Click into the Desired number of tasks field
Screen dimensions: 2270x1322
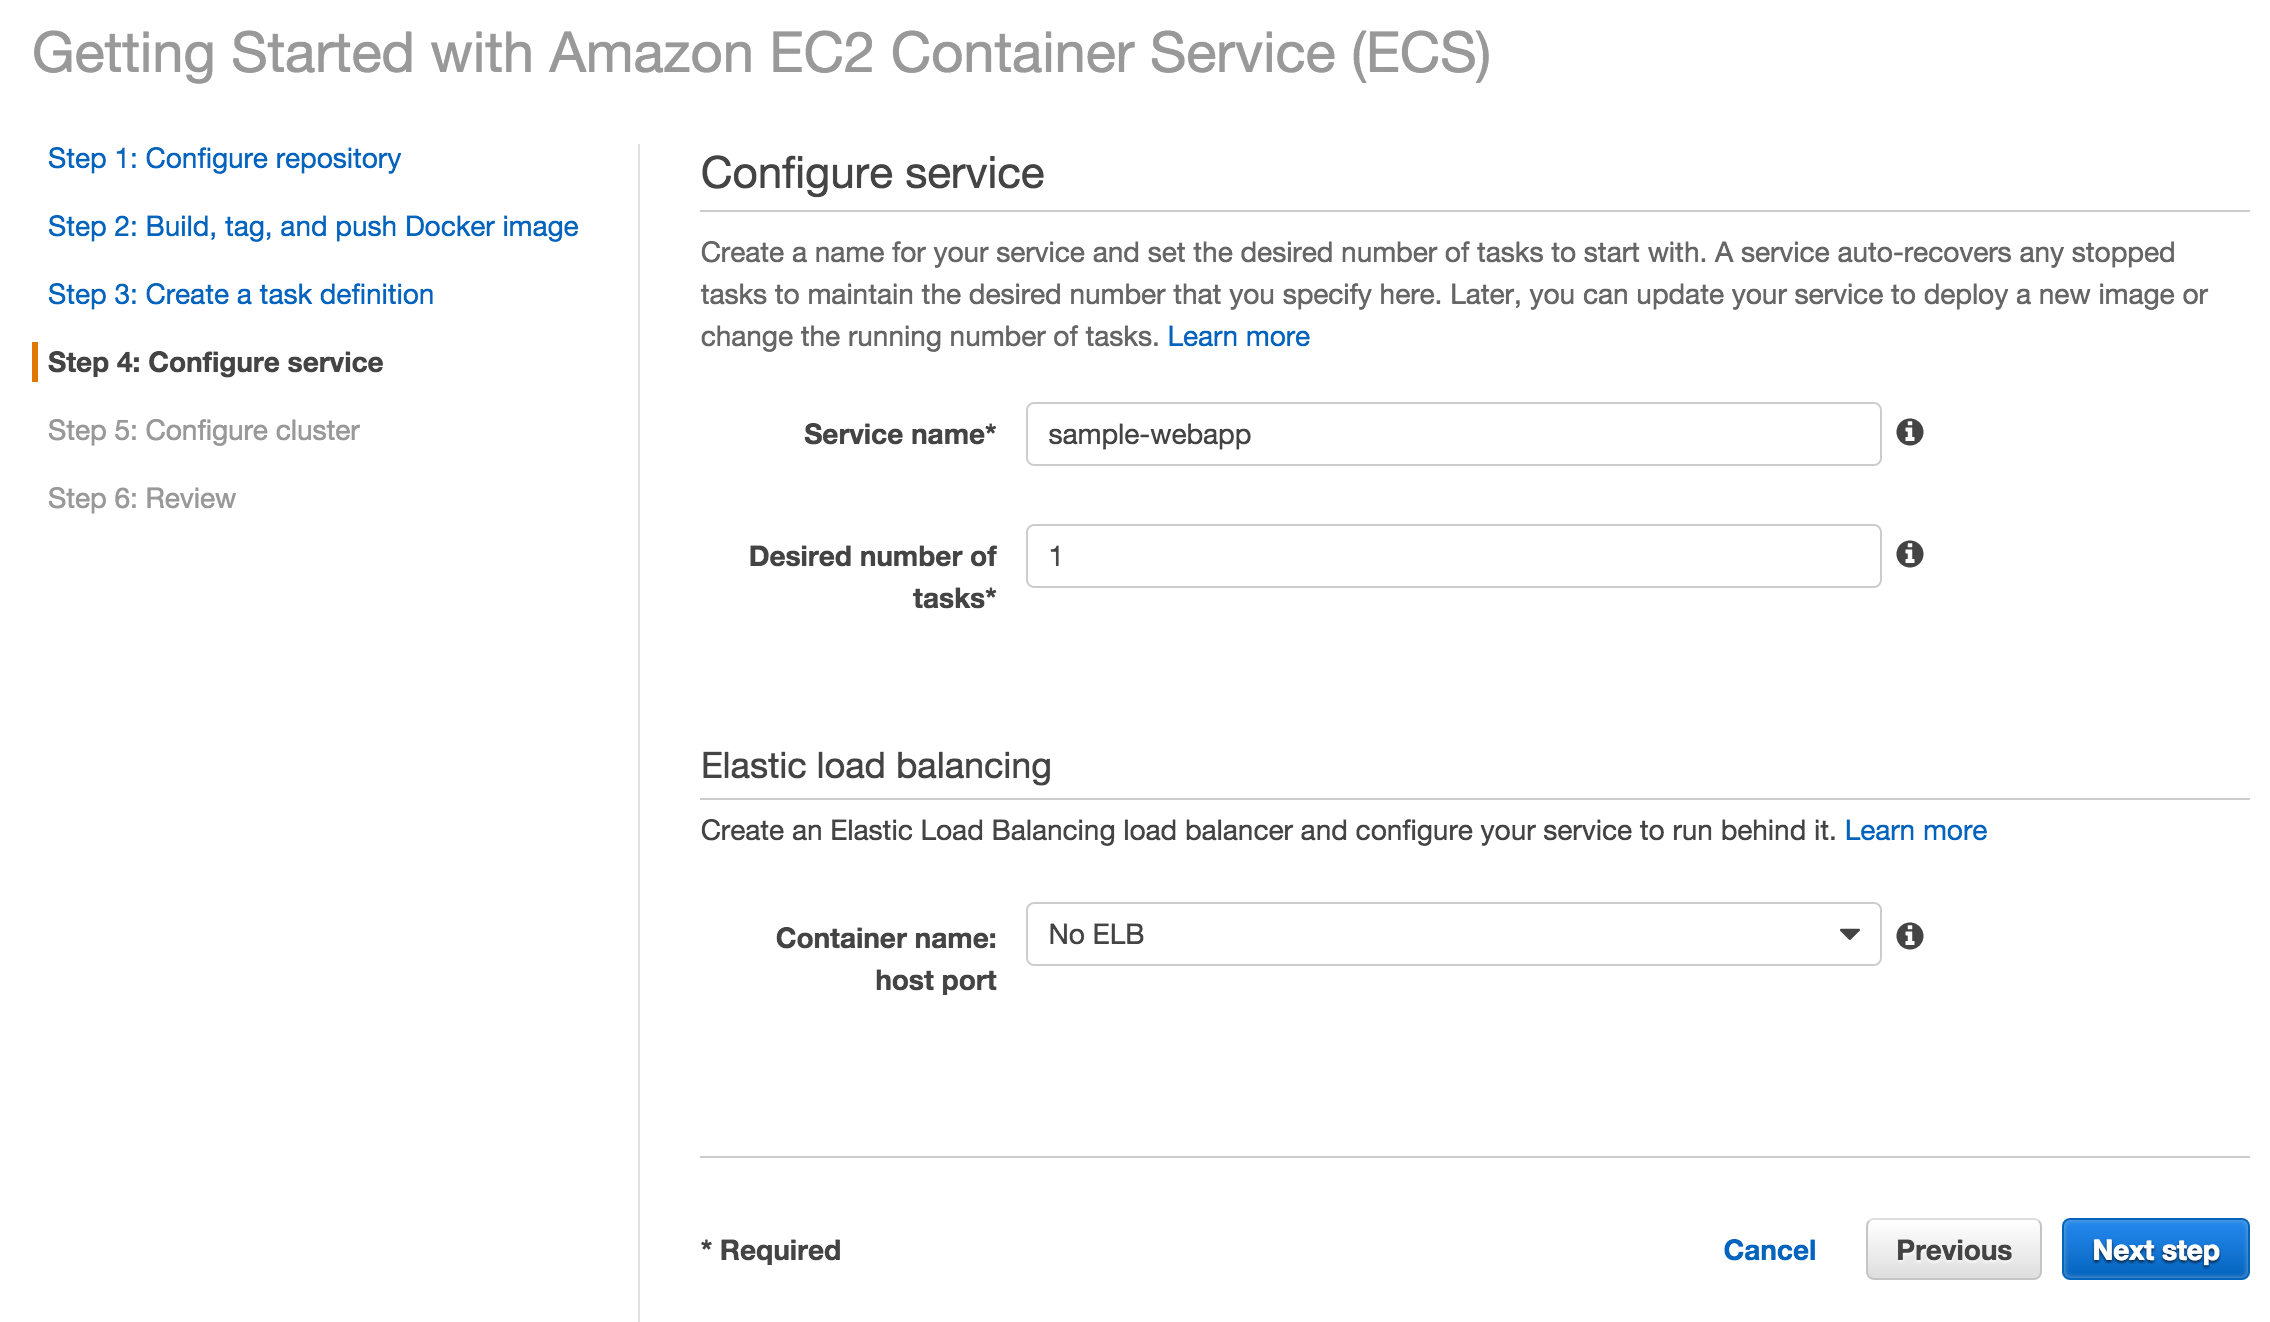1450,556
